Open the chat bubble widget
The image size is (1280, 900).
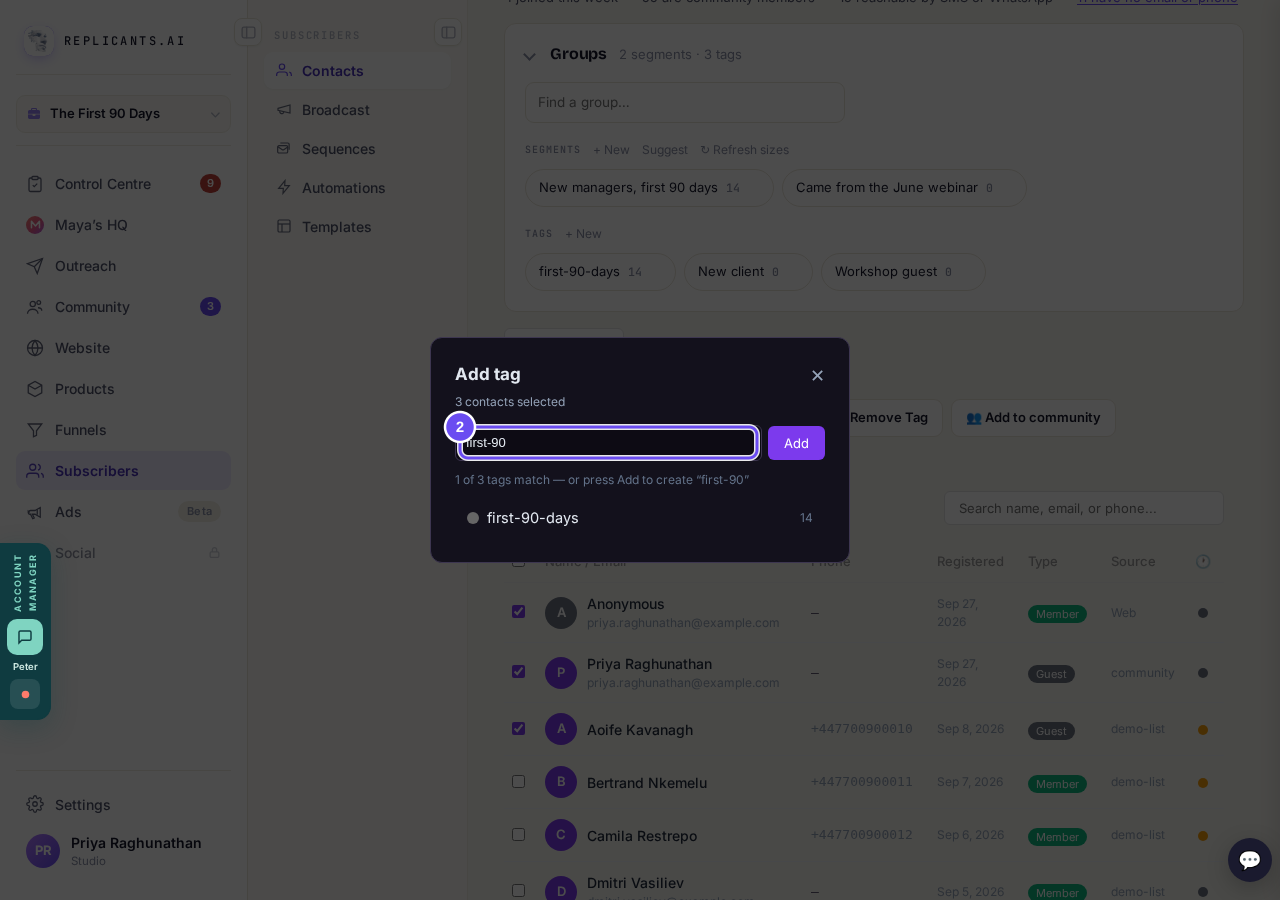pyautogui.click(x=1250, y=860)
